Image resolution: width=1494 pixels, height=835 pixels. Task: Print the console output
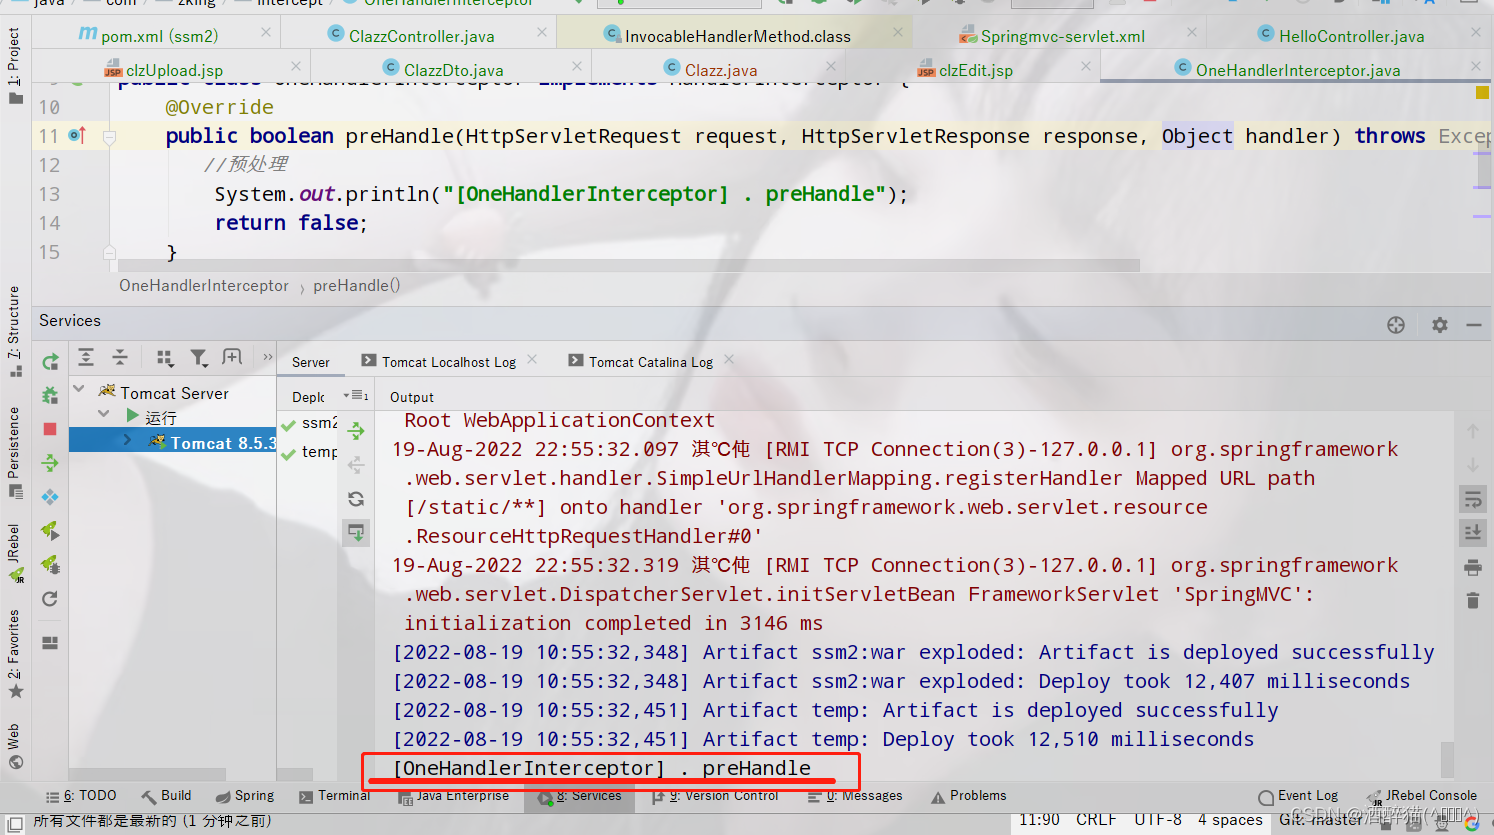[1473, 565]
